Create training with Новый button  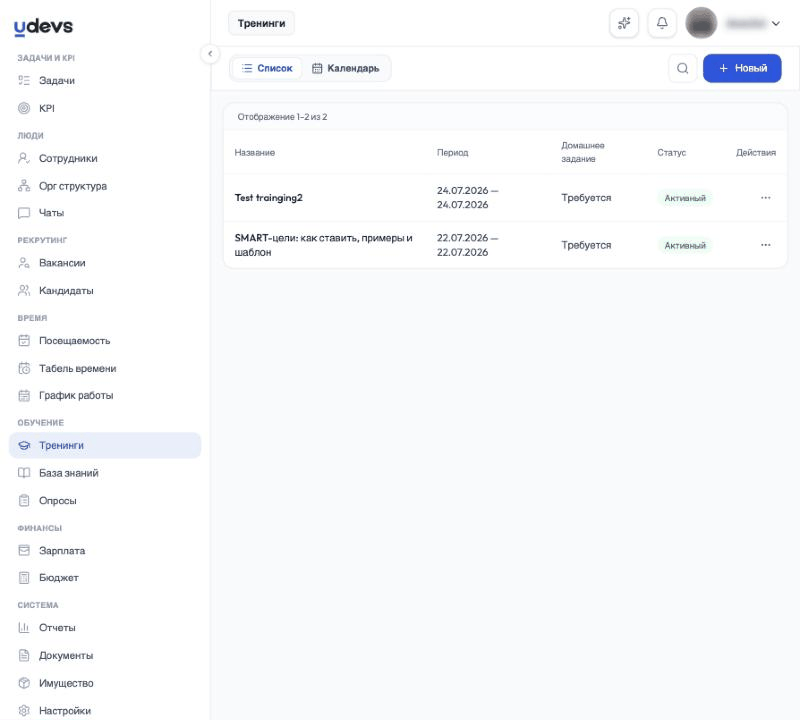point(742,68)
